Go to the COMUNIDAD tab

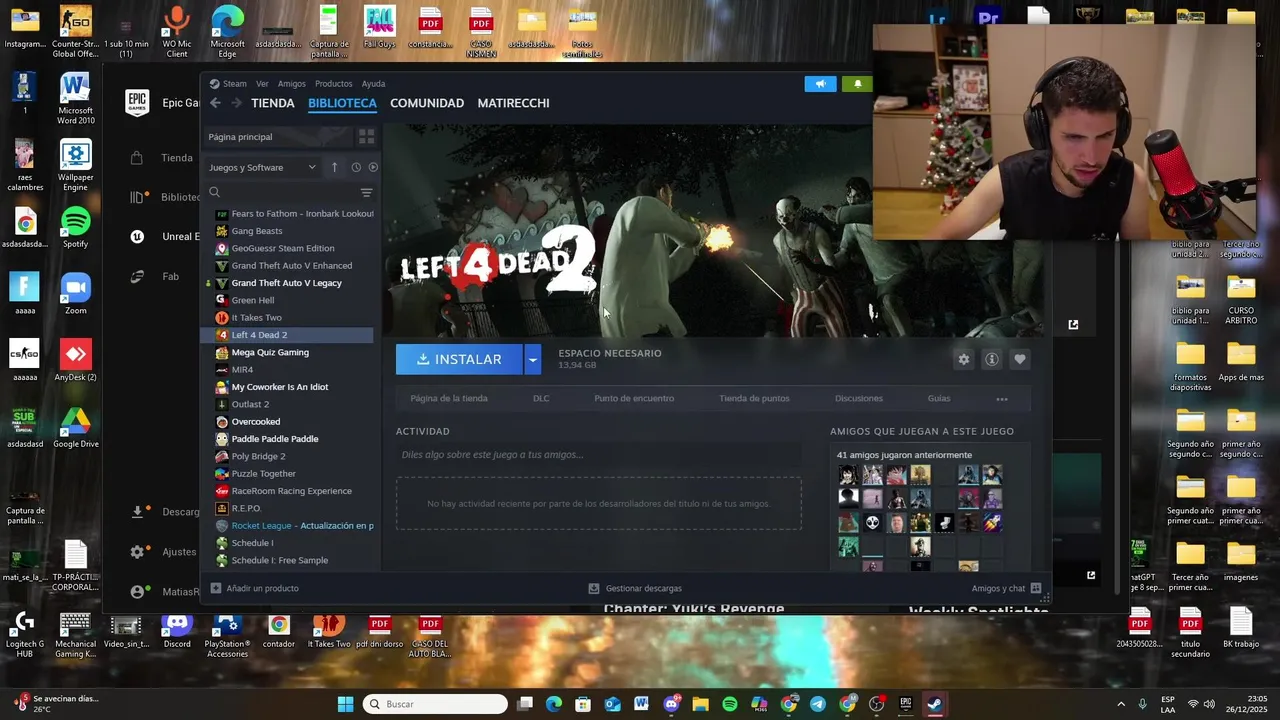point(427,103)
